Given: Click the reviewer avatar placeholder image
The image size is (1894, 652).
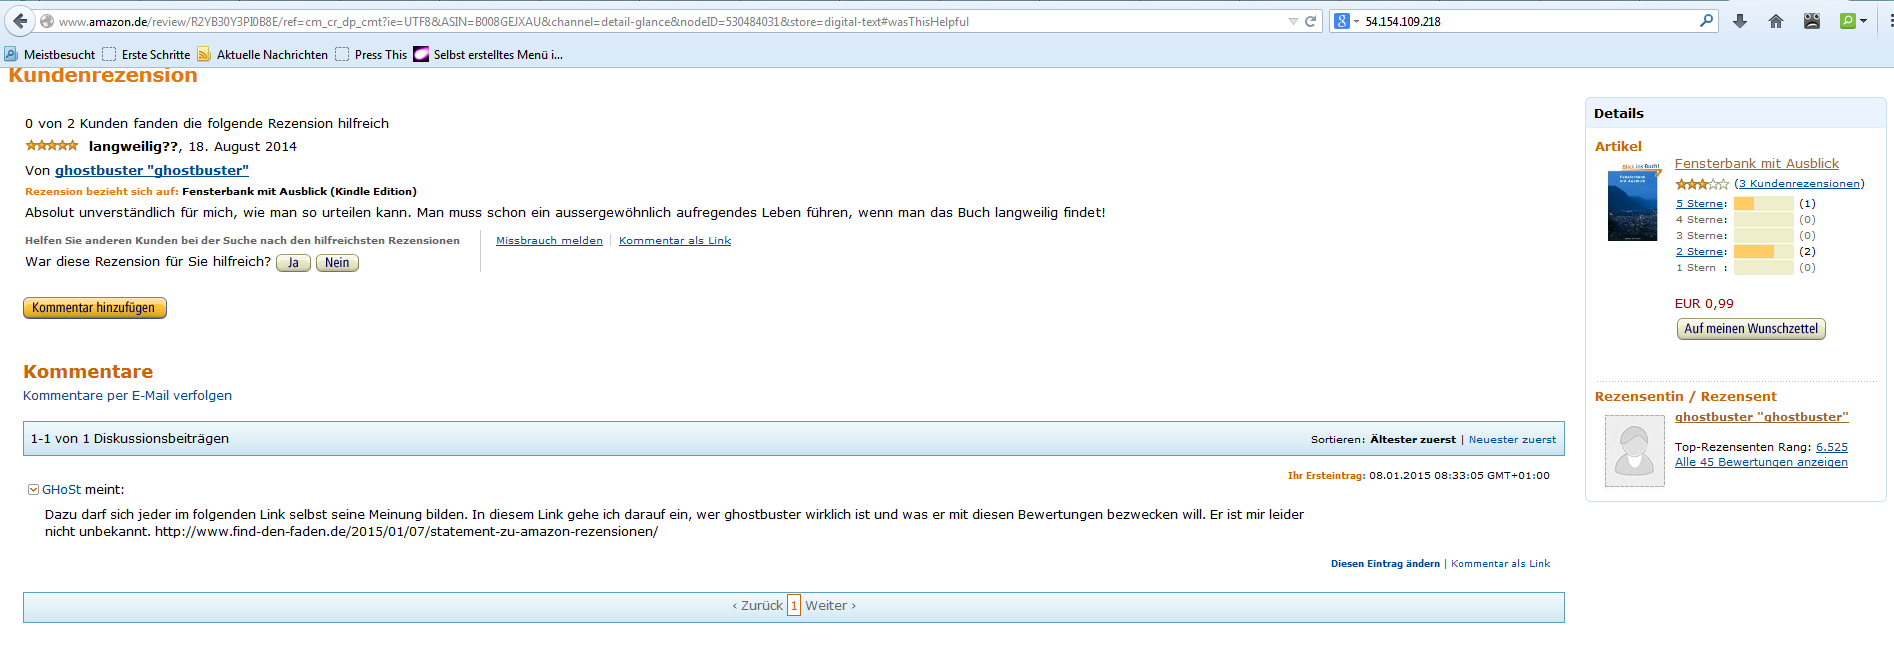Looking at the screenshot, I should pyautogui.click(x=1635, y=451).
